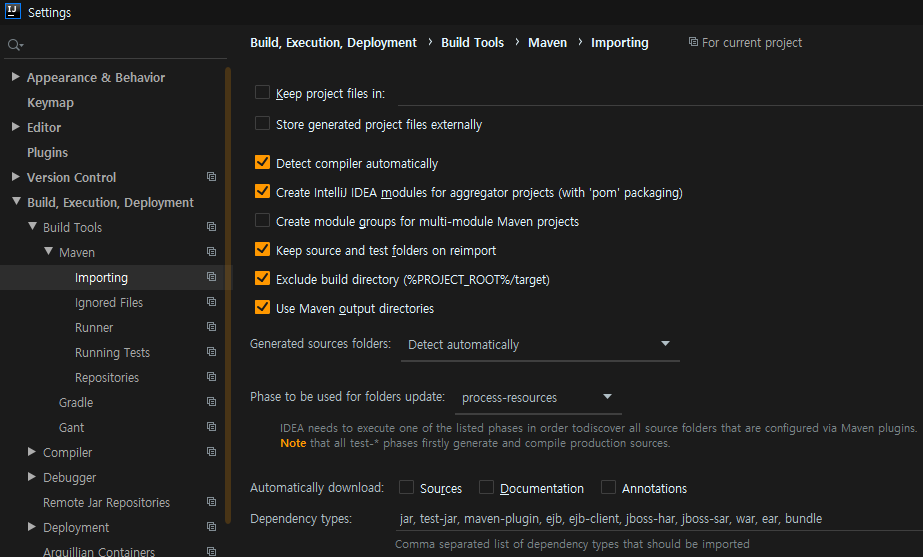The image size is (923, 557).
Task: Click project-level icon beside Compiler
Action: [x=211, y=452]
